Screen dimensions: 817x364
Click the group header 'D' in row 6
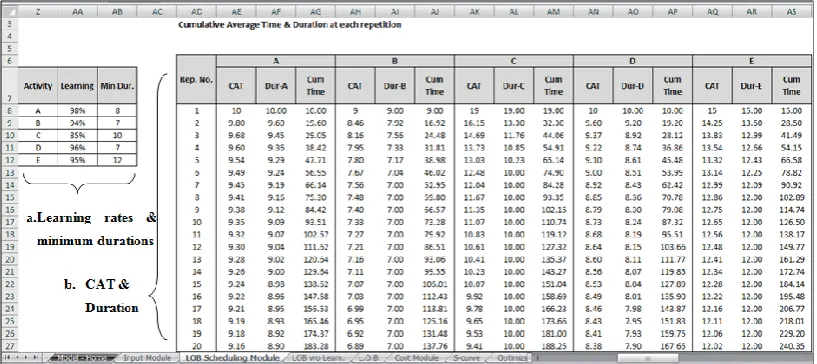click(633, 61)
